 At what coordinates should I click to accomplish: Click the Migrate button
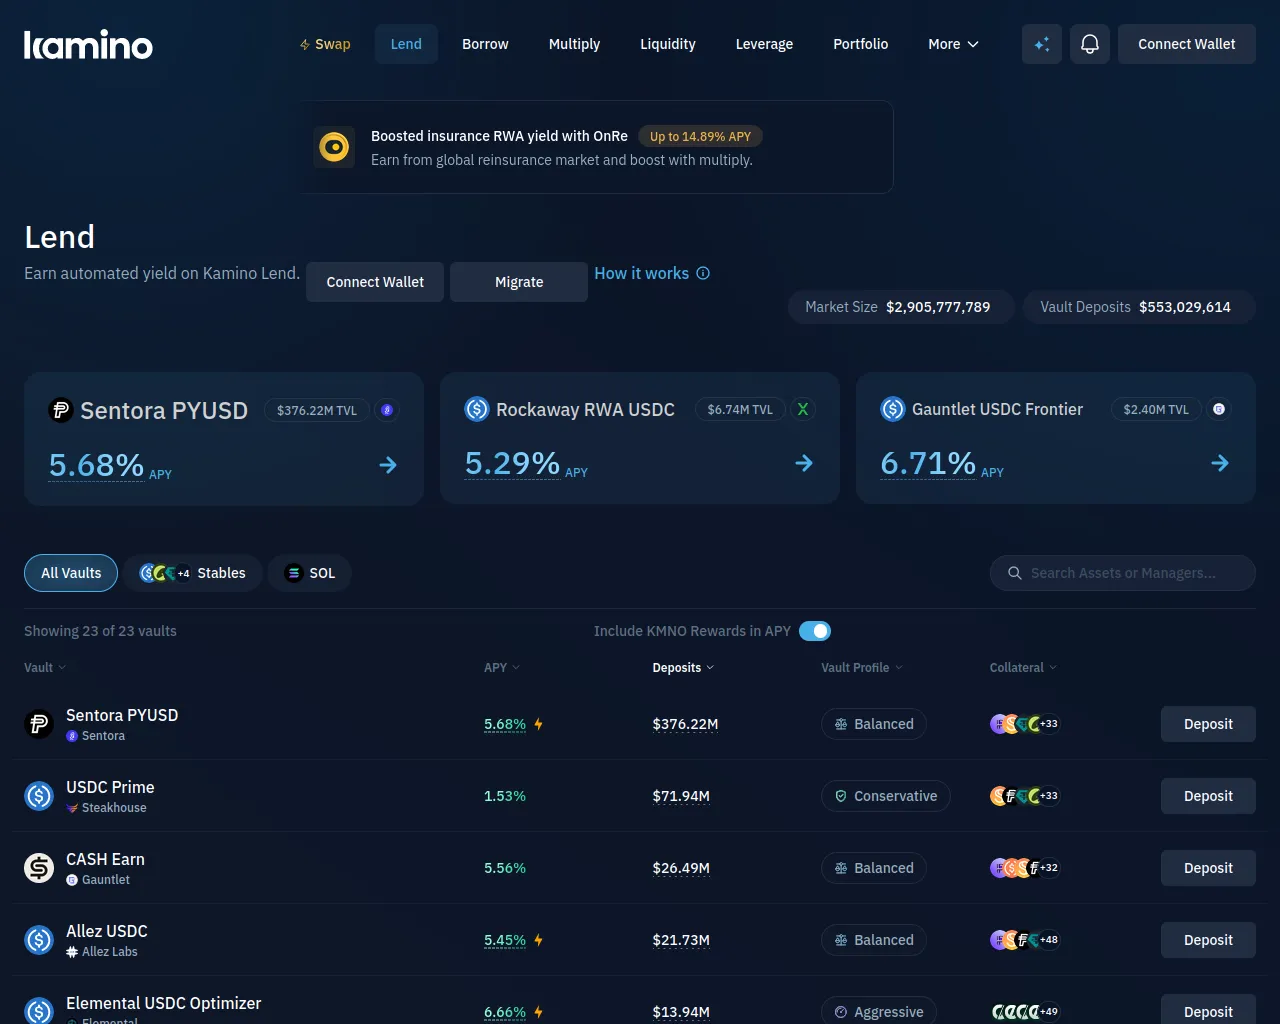click(x=519, y=282)
